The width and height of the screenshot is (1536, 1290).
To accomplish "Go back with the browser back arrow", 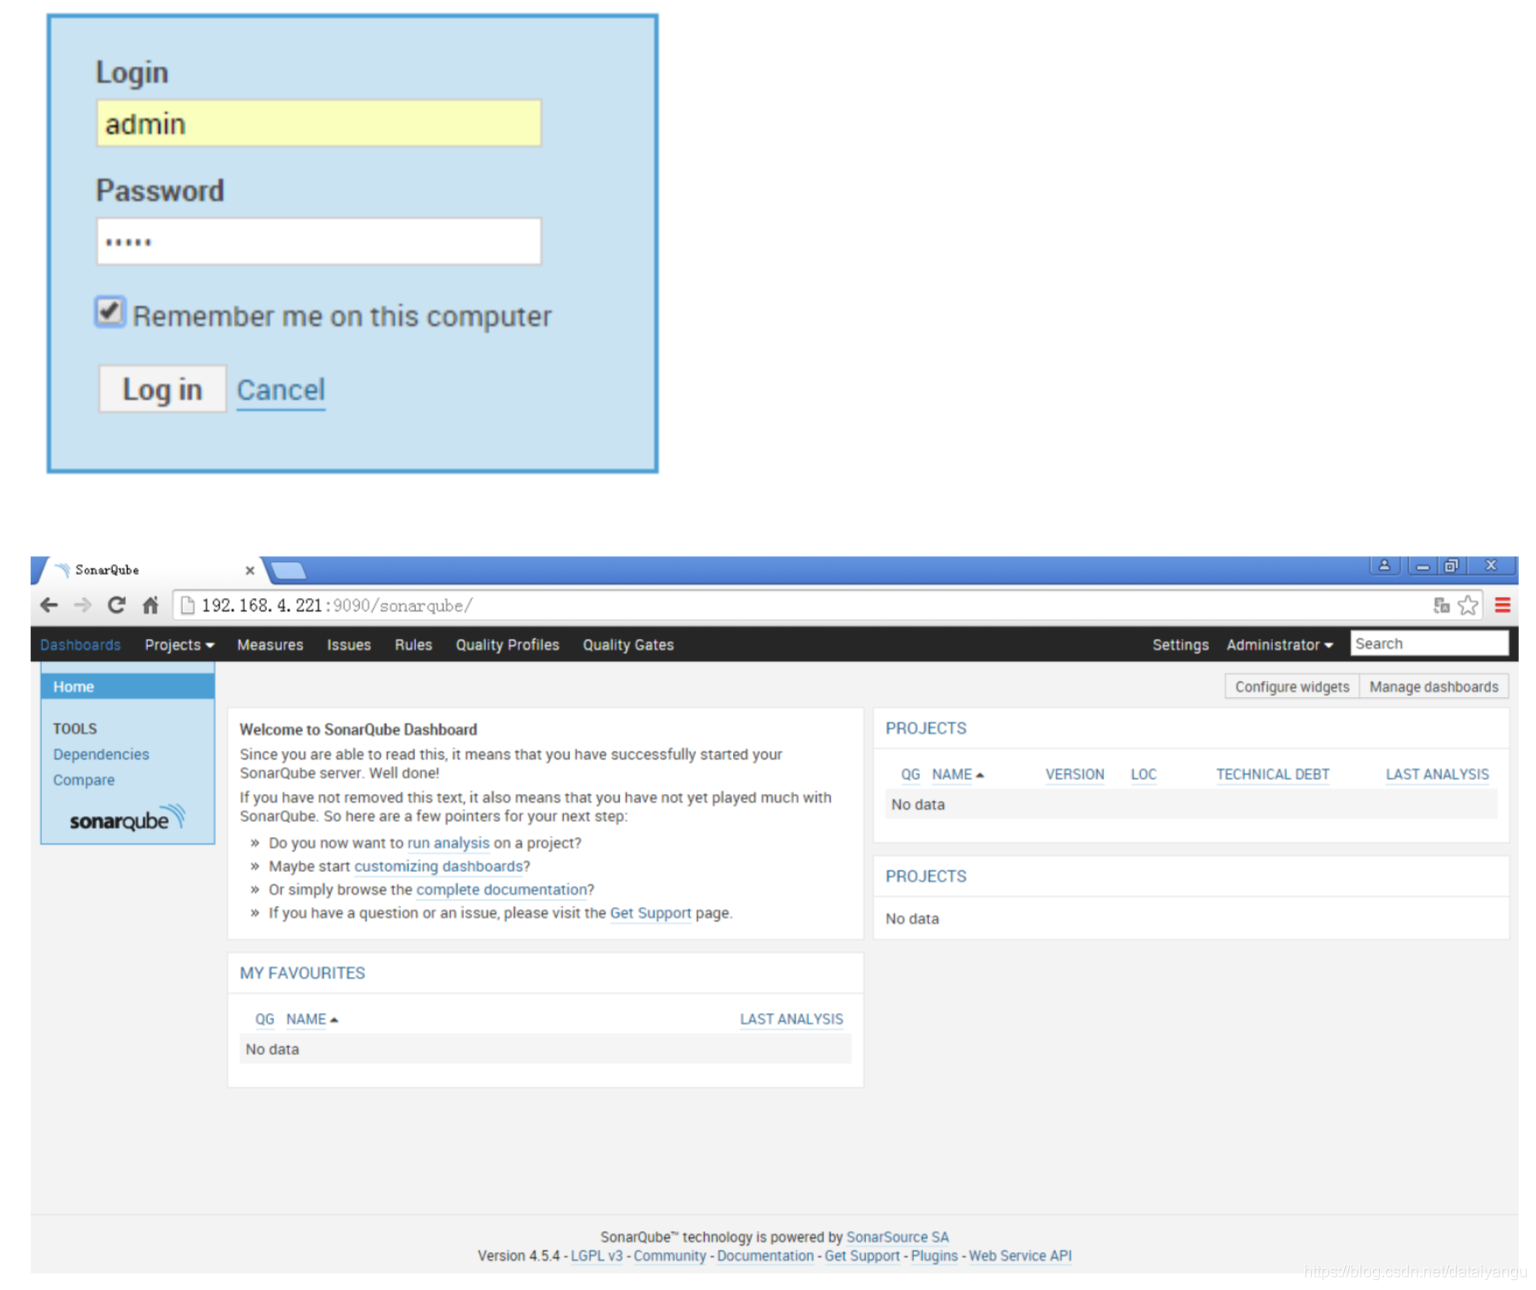I will (x=49, y=605).
